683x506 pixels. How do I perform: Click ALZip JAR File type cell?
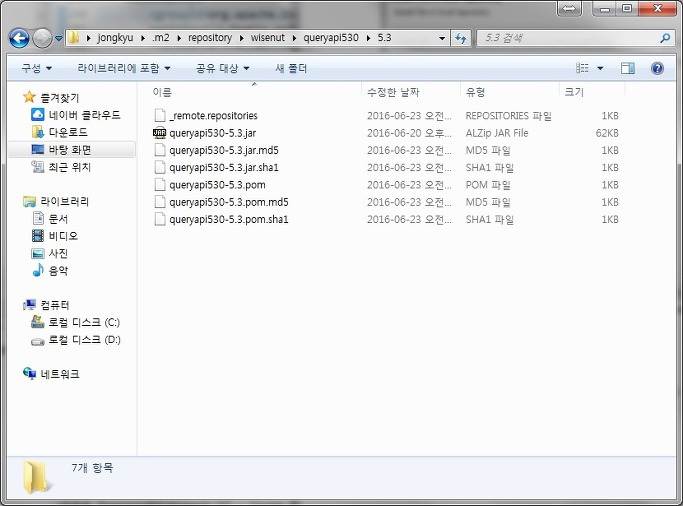tap(497, 133)
